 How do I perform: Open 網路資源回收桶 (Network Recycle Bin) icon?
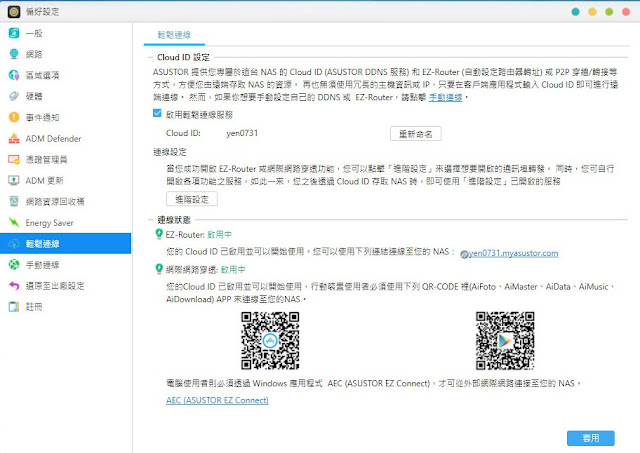(14, 201)
